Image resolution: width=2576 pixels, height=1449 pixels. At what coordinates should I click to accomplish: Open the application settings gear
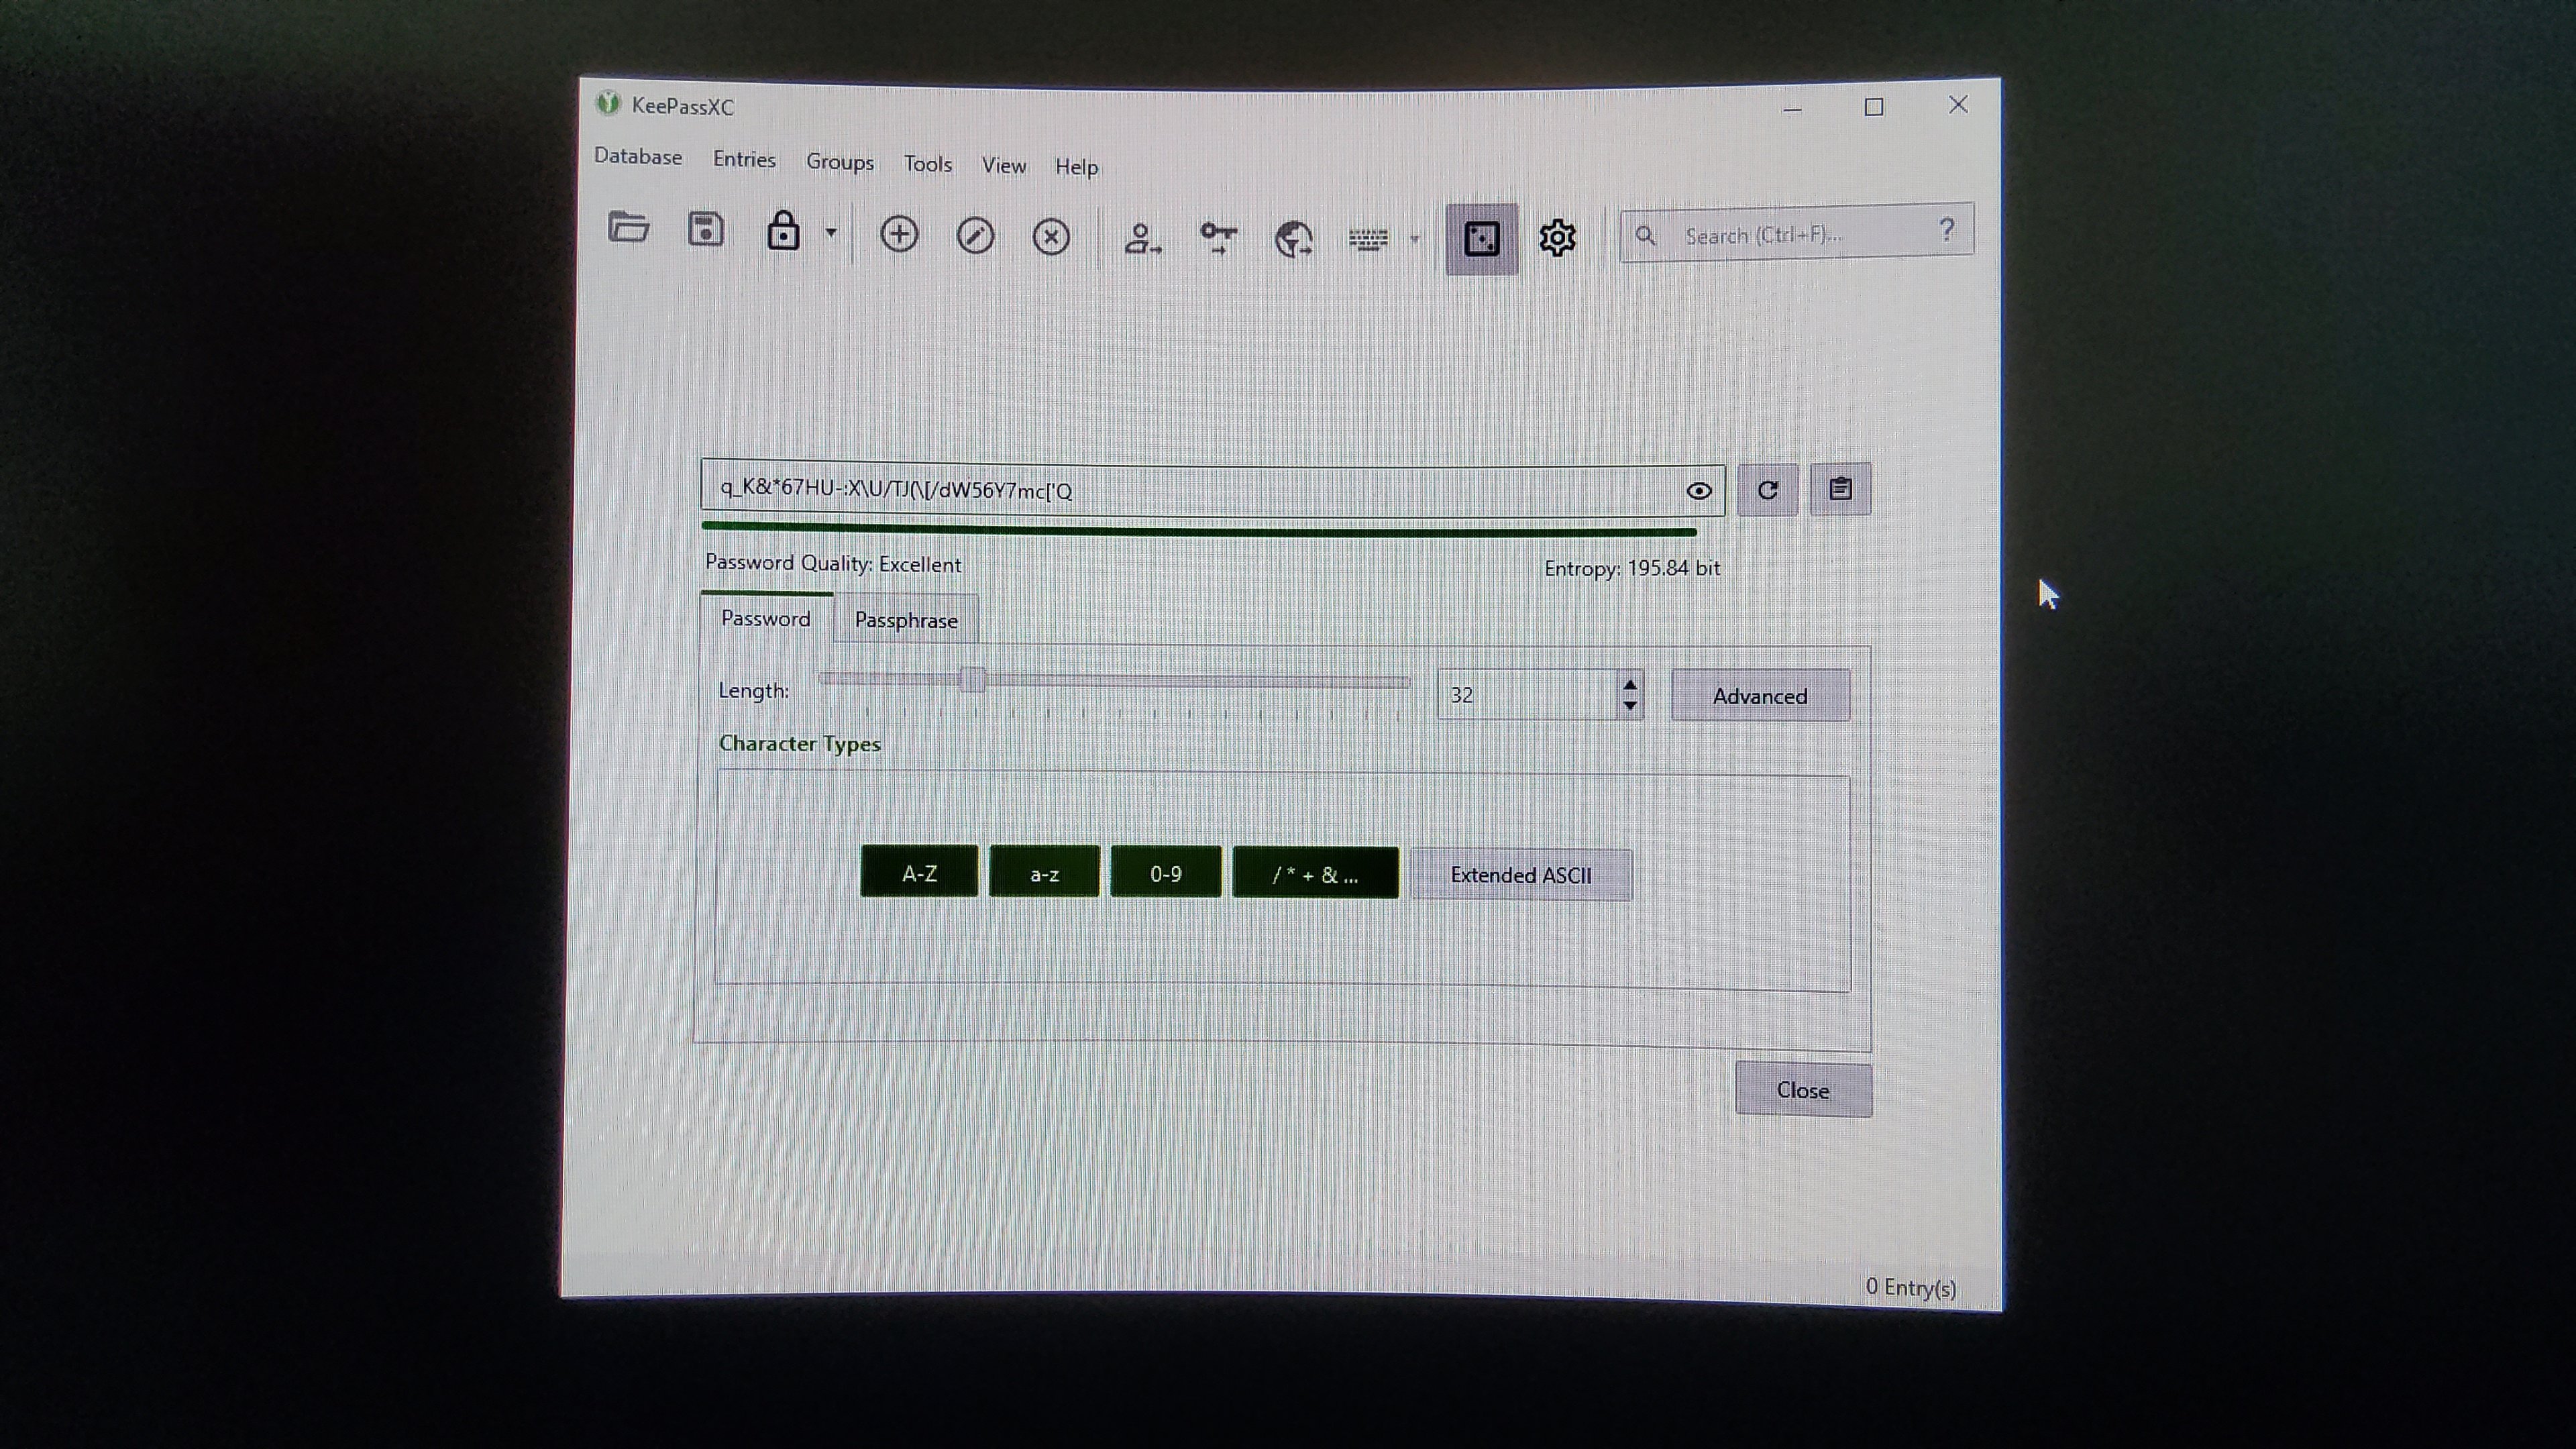click(x=1557, y=238)
